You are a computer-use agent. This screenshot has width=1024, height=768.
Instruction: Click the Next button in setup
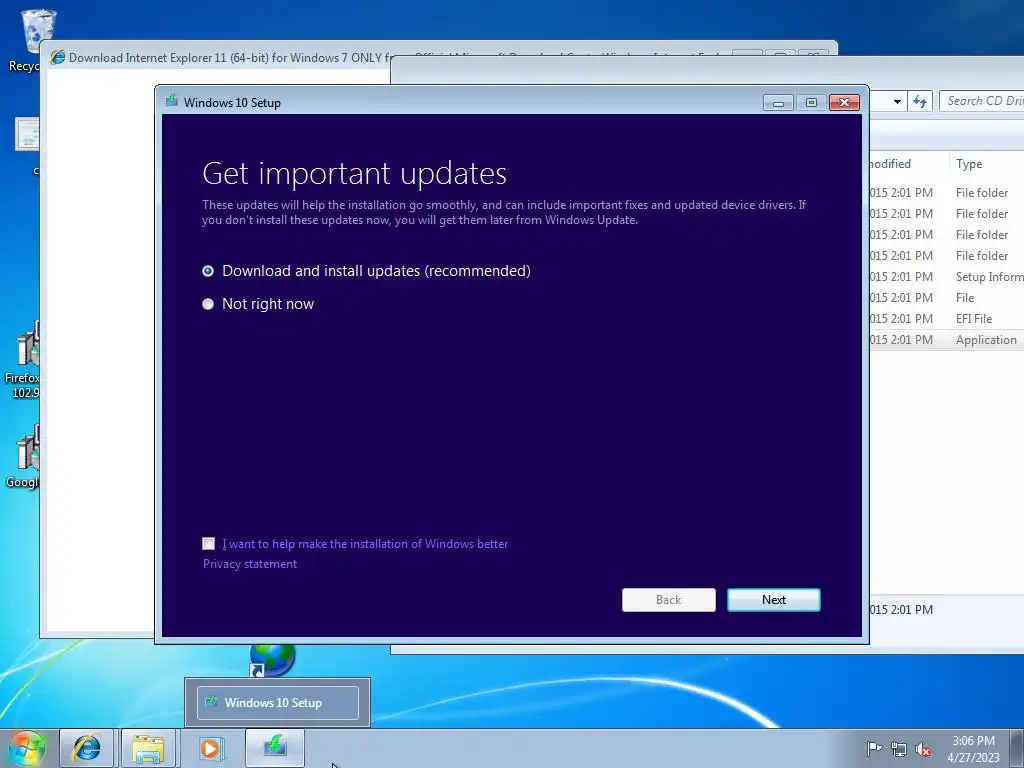click(x=773, y=600)
